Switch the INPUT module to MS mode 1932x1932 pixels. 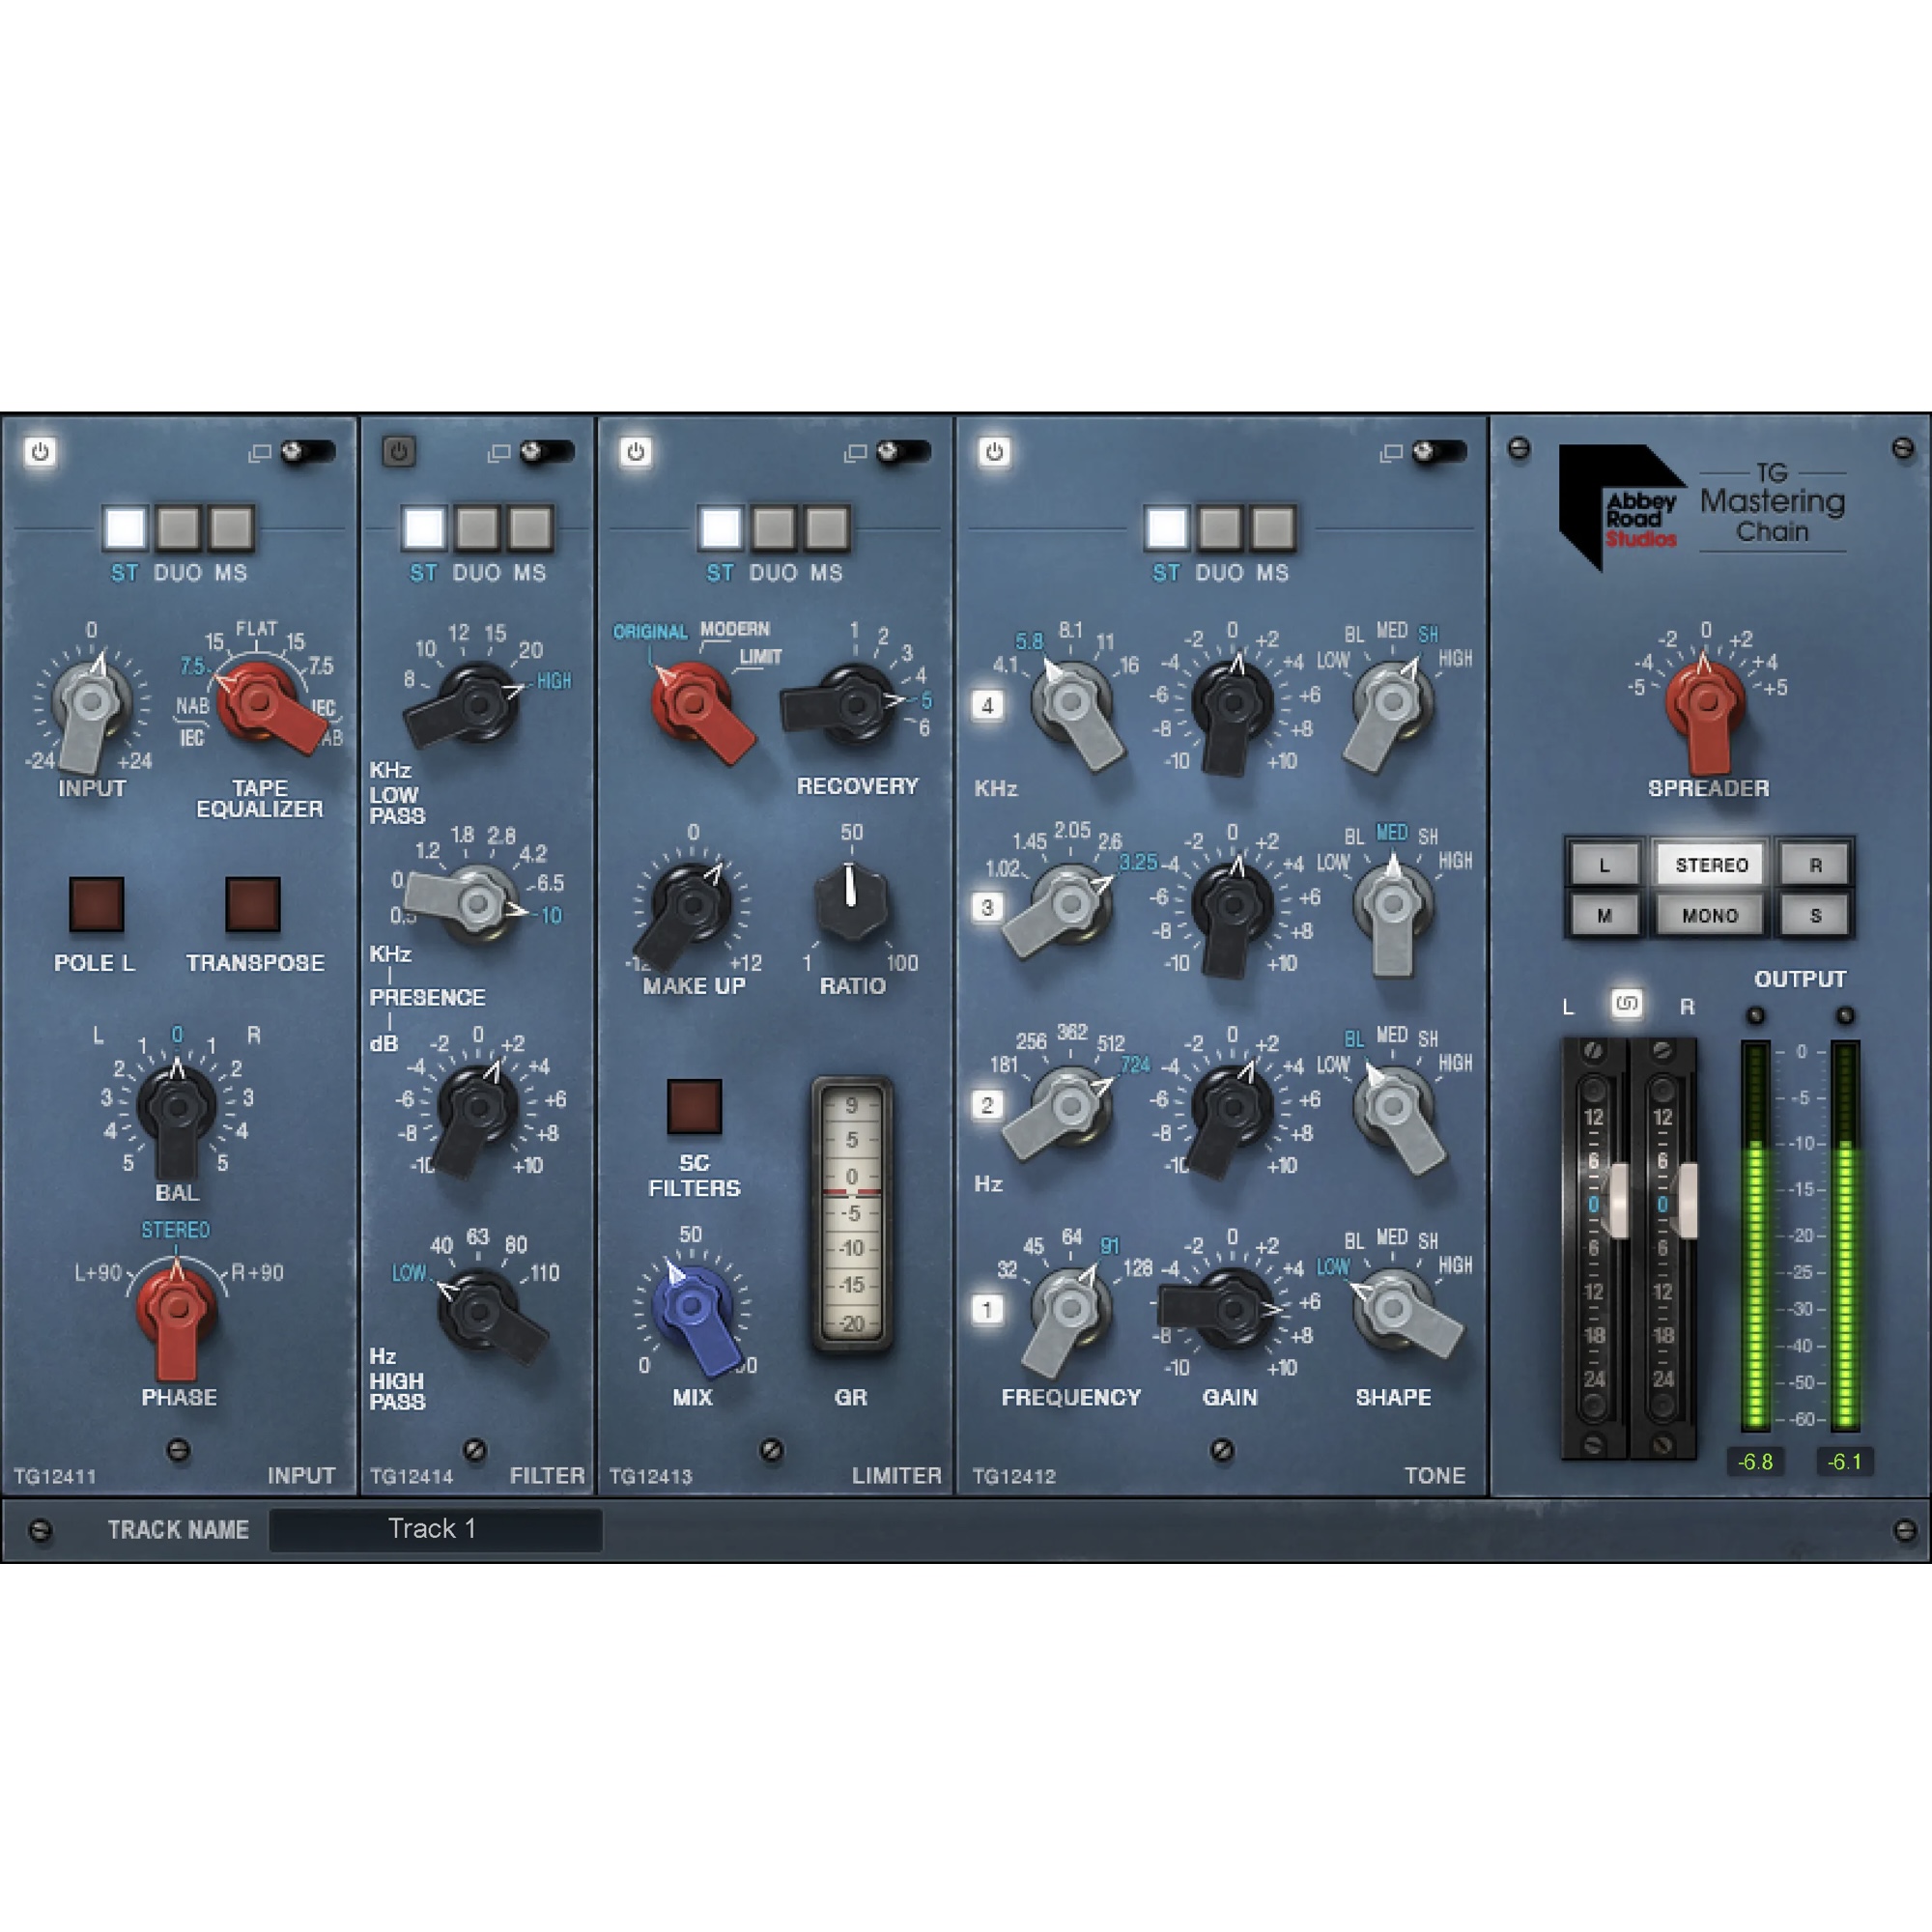tap(233, 529)
